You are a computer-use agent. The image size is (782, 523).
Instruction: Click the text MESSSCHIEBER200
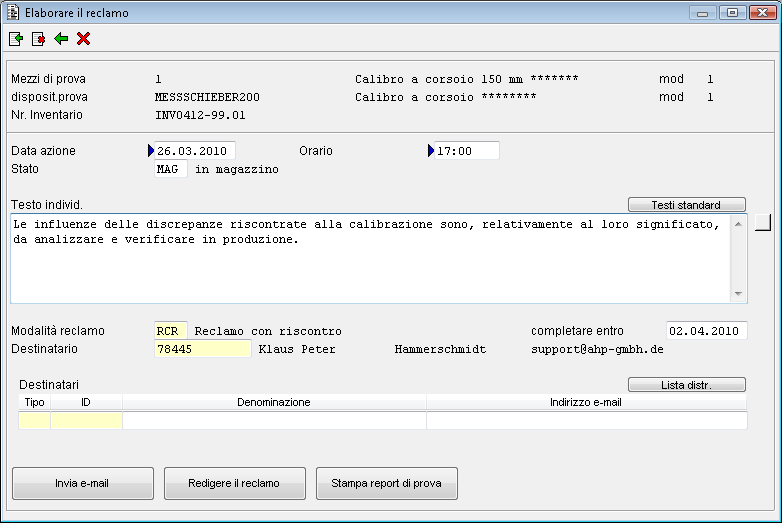click(x=207, y=97)
